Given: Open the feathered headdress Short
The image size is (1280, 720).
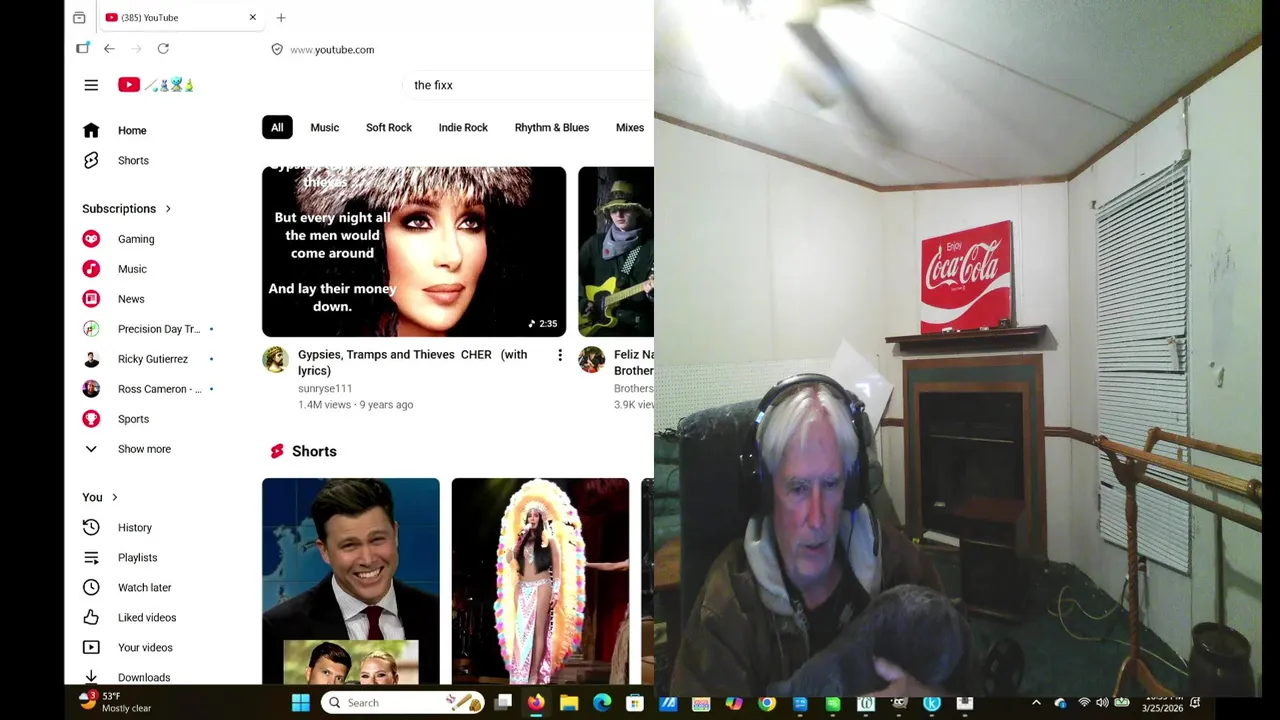Looking at the screenshot, I should (540, 581).
